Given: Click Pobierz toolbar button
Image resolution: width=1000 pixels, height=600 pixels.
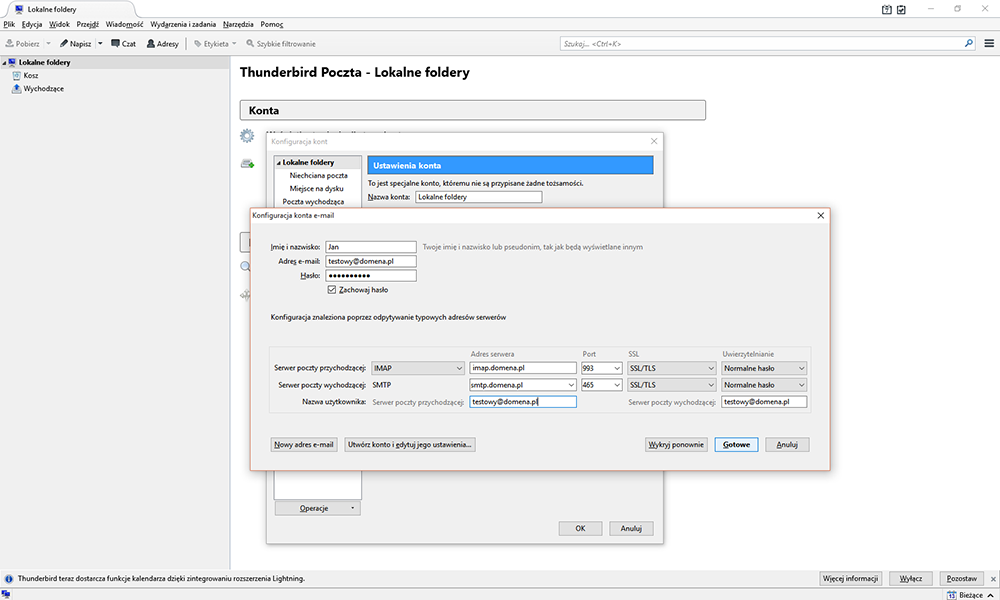Looking at the screenshot, I should click(23, 43).
